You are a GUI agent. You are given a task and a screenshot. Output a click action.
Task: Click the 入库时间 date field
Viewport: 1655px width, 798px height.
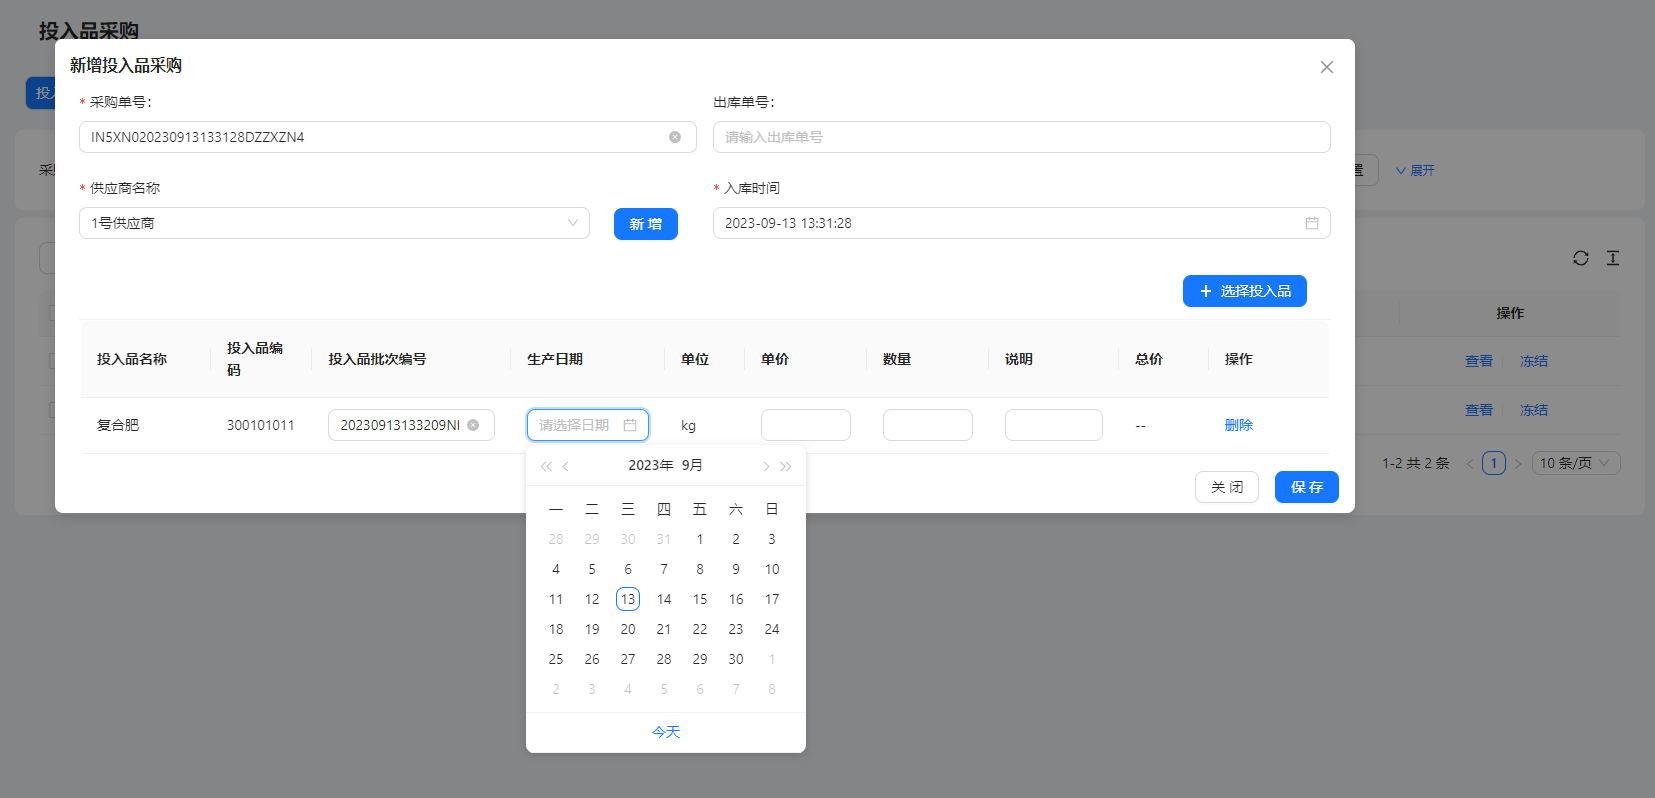(1022, 223)
